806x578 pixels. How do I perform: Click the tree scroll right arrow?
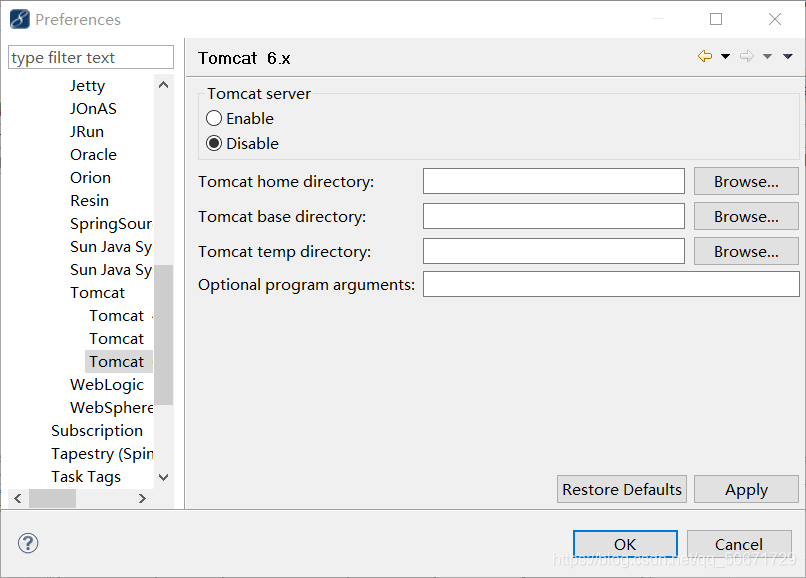click(142, 498)
